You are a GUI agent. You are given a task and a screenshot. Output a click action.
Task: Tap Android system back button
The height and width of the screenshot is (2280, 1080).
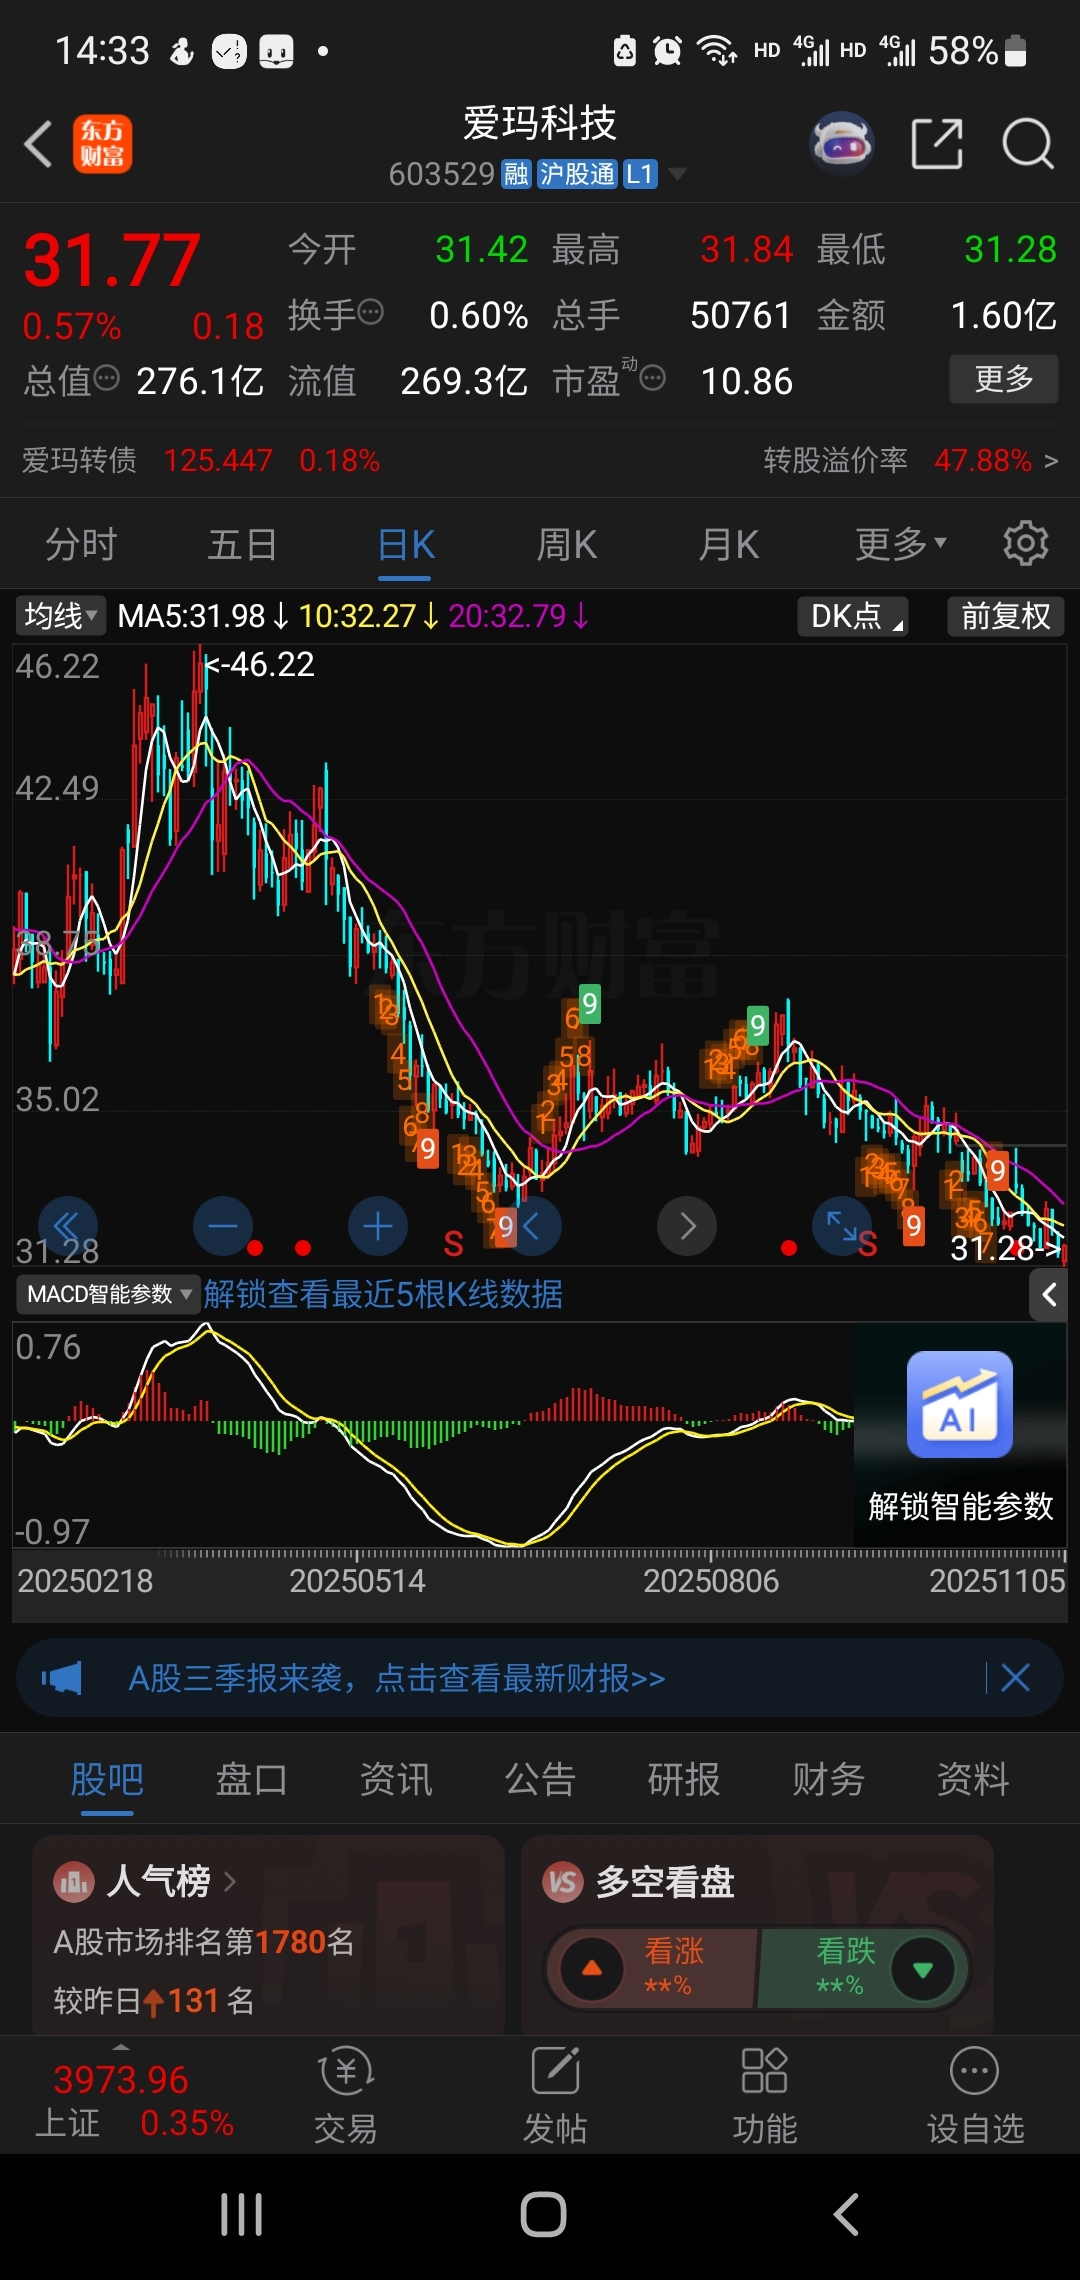[846, 2215]
